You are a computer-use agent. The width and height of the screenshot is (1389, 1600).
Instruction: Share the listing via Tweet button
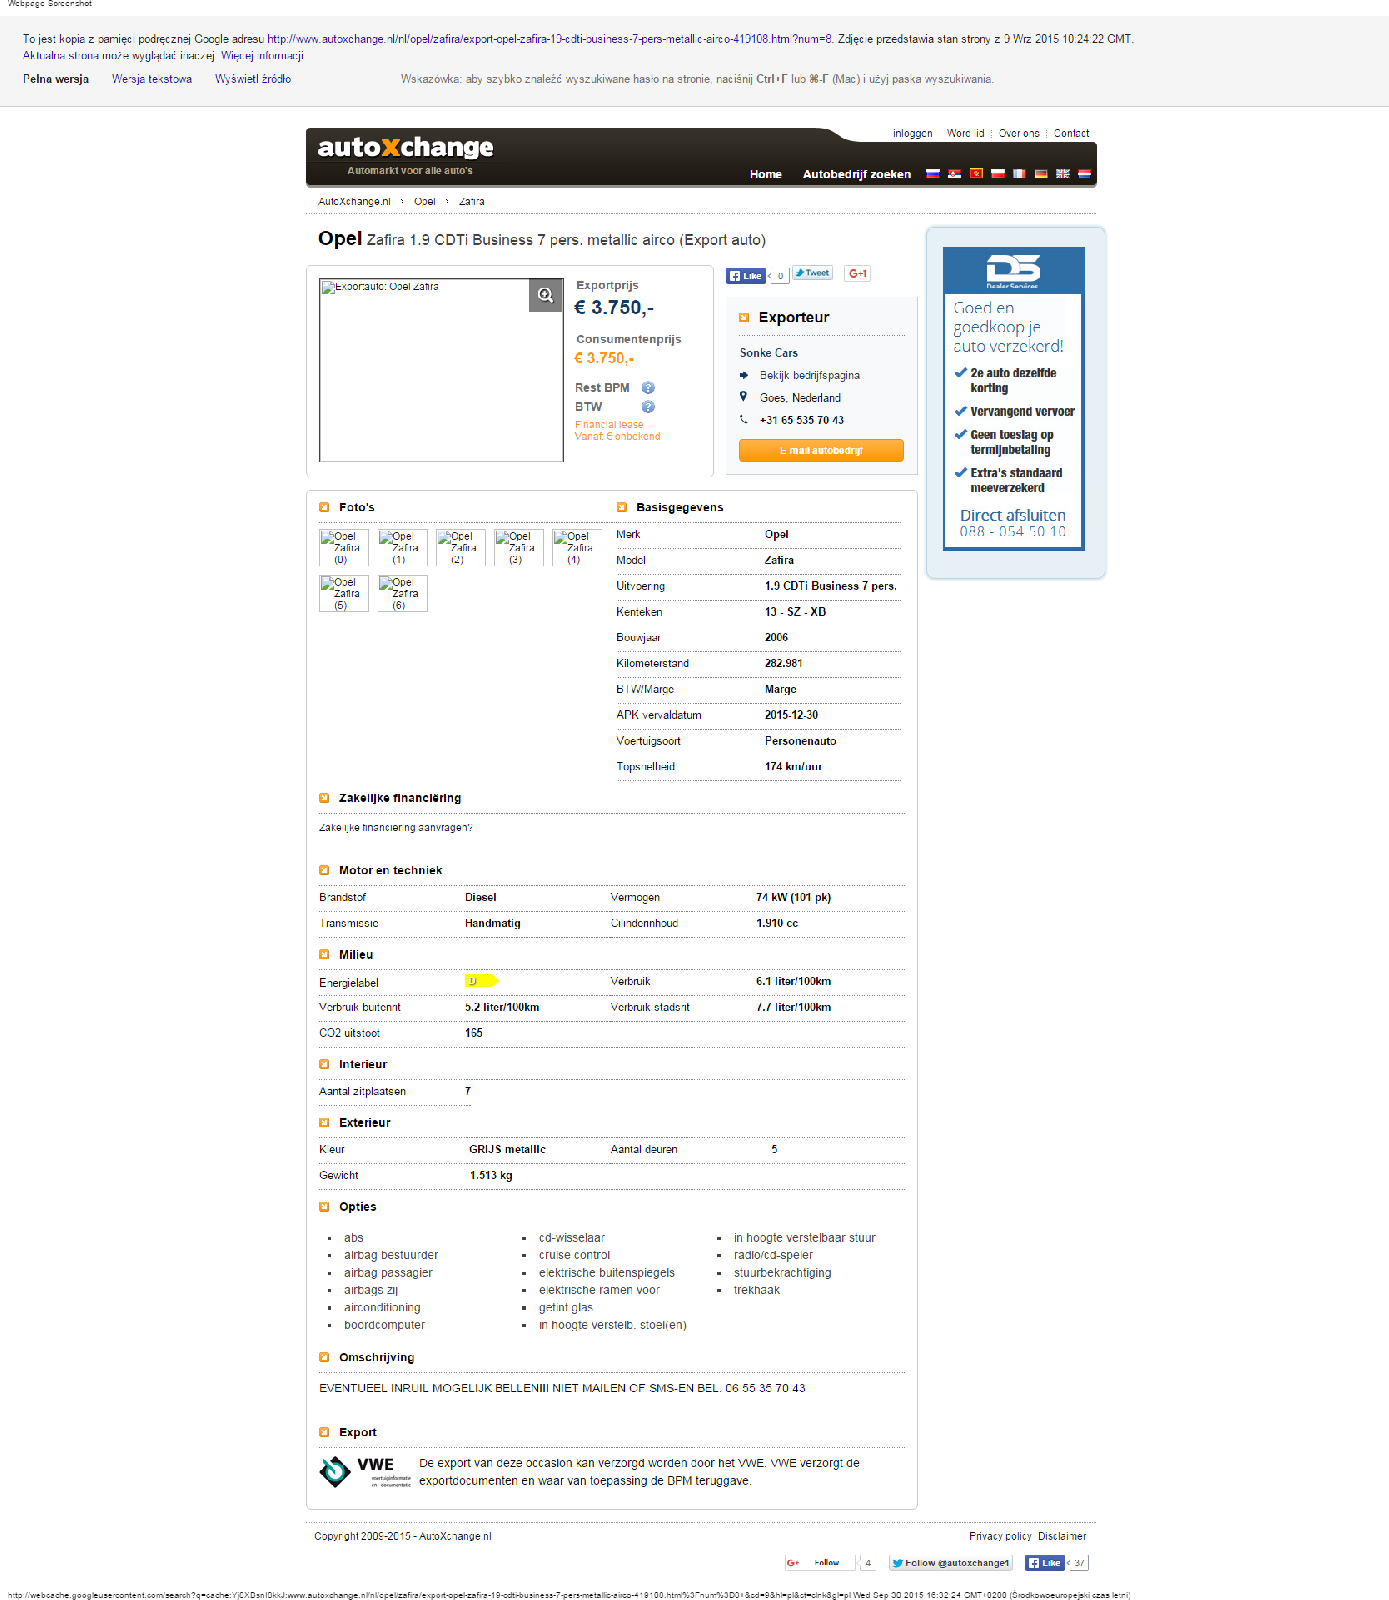pyautogui.click(x=812, y=273)
